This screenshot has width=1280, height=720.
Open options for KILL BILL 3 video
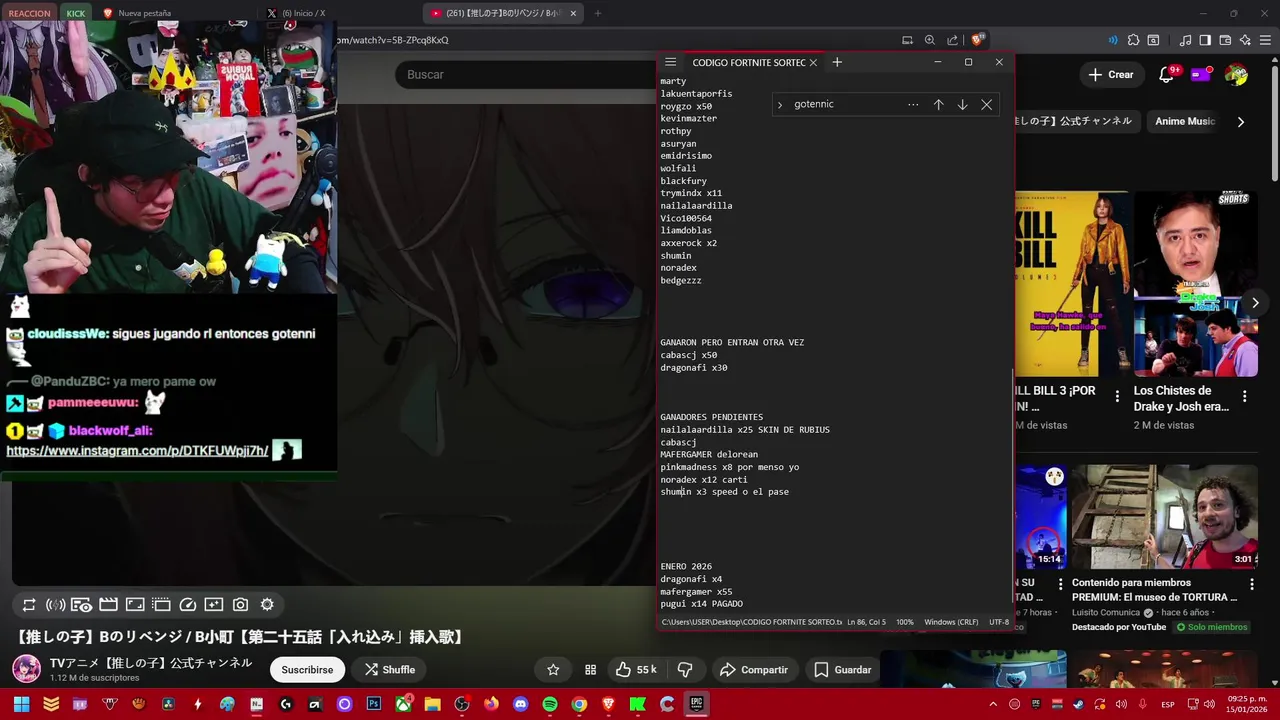click(x=1117, y=397)
